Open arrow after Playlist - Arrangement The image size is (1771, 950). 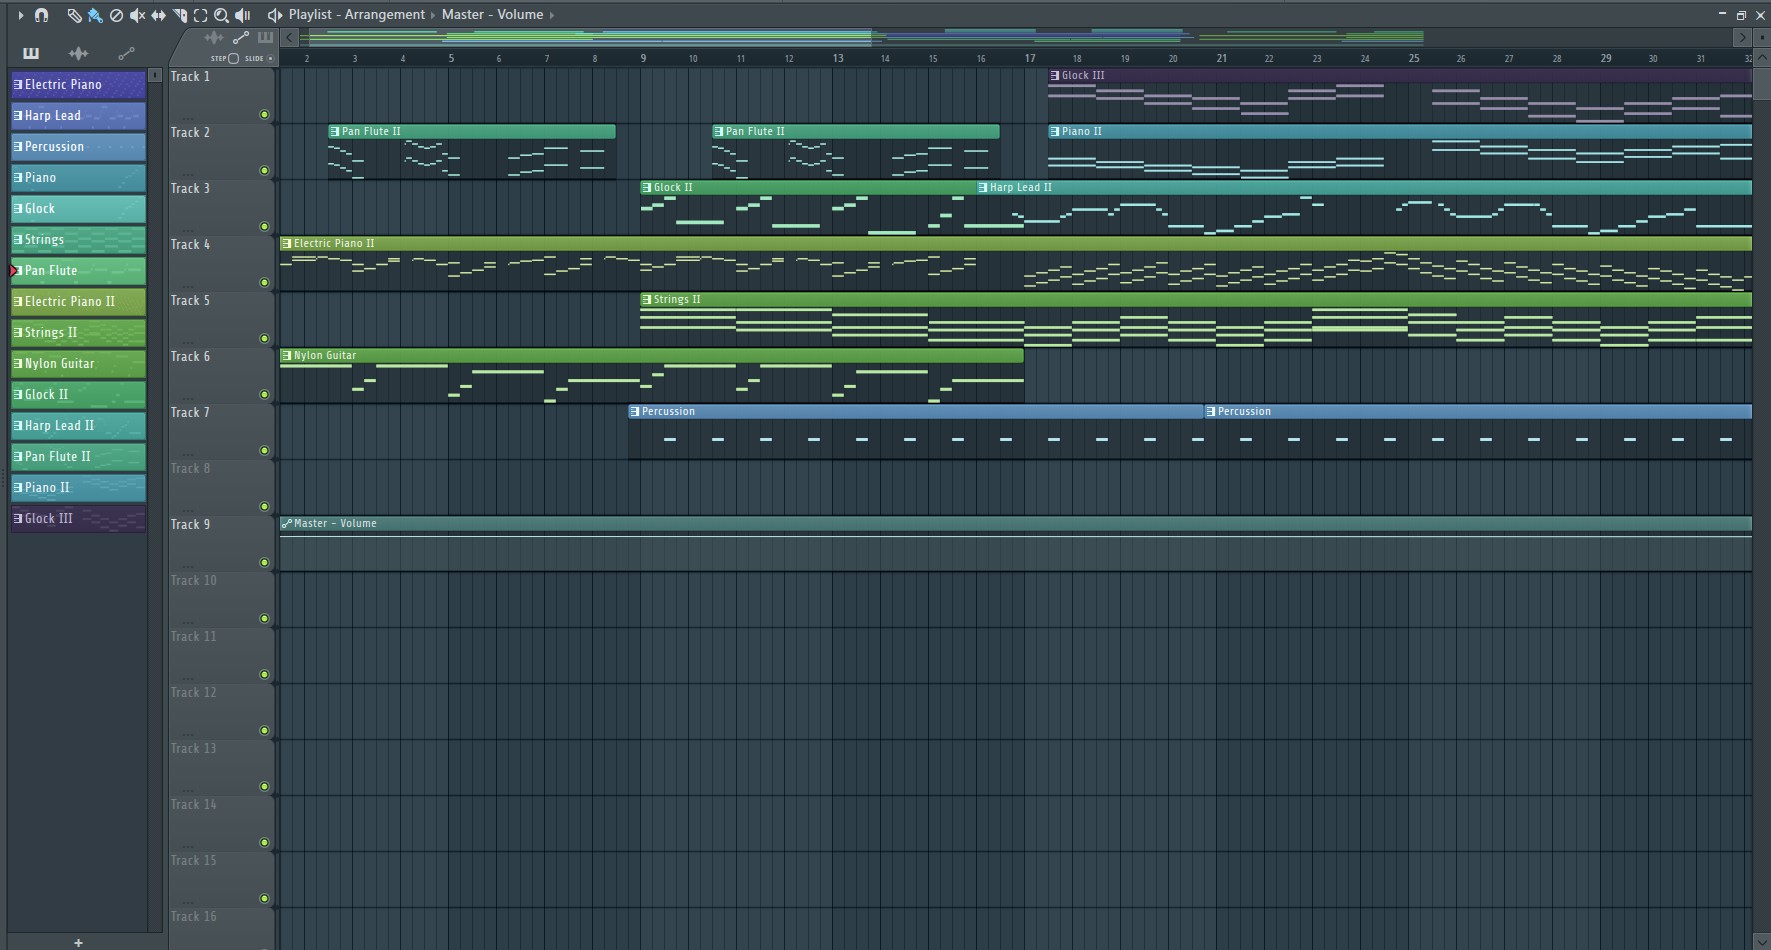[x=433, y=15]
